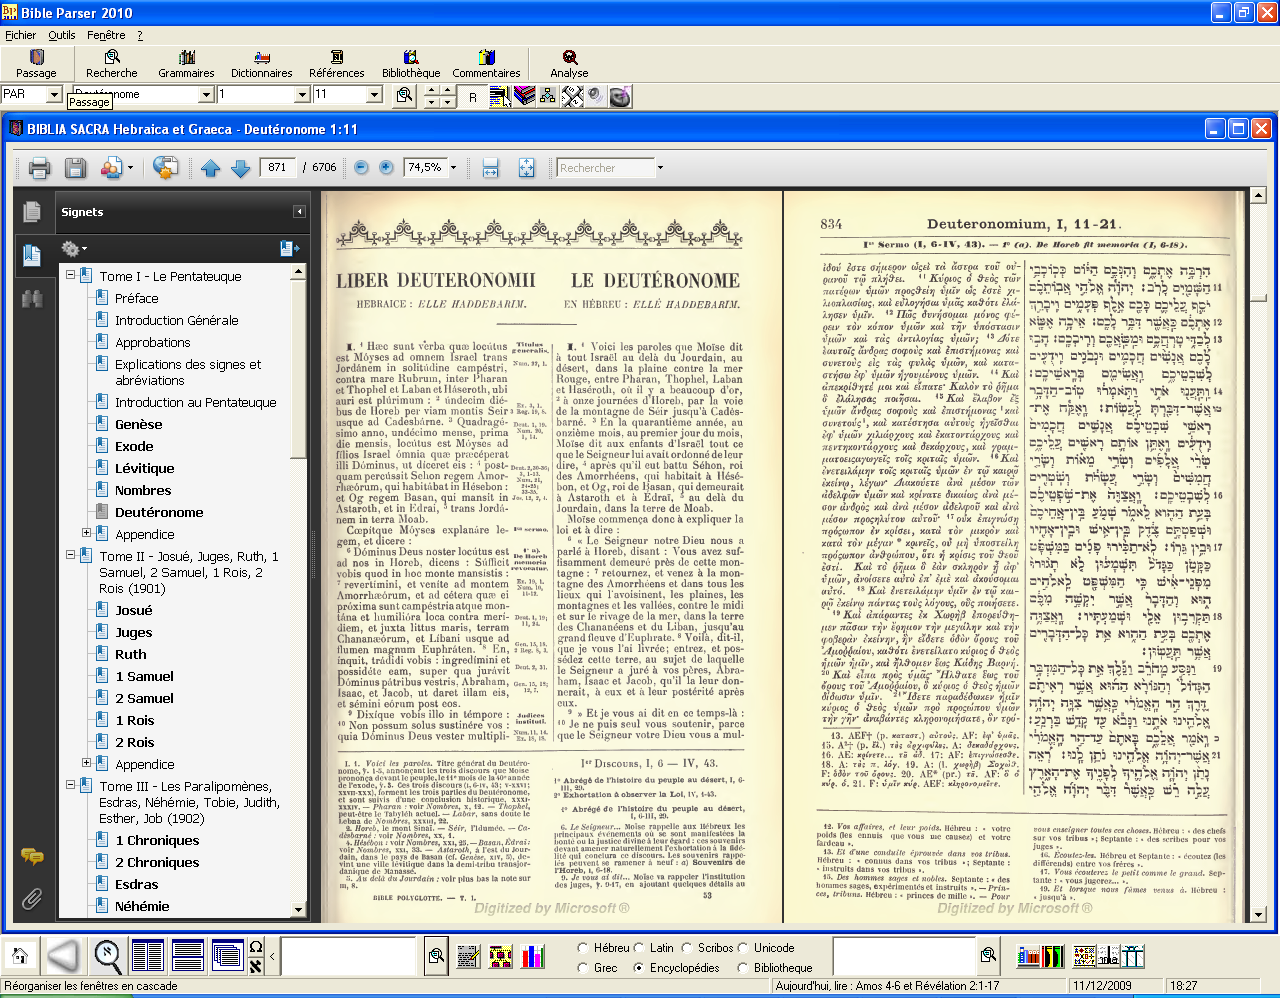Select the Unicode radio button
The image size is (1280, 998).
743,948
